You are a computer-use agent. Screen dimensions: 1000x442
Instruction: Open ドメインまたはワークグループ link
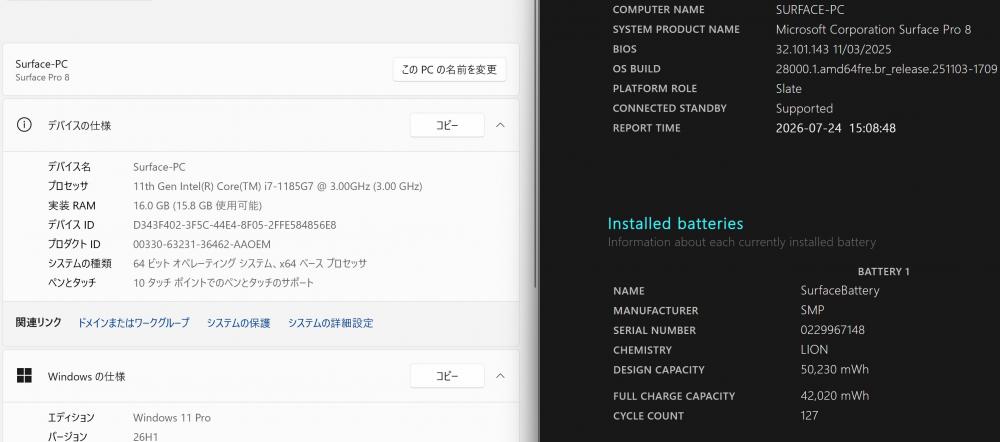click(133, 323)
